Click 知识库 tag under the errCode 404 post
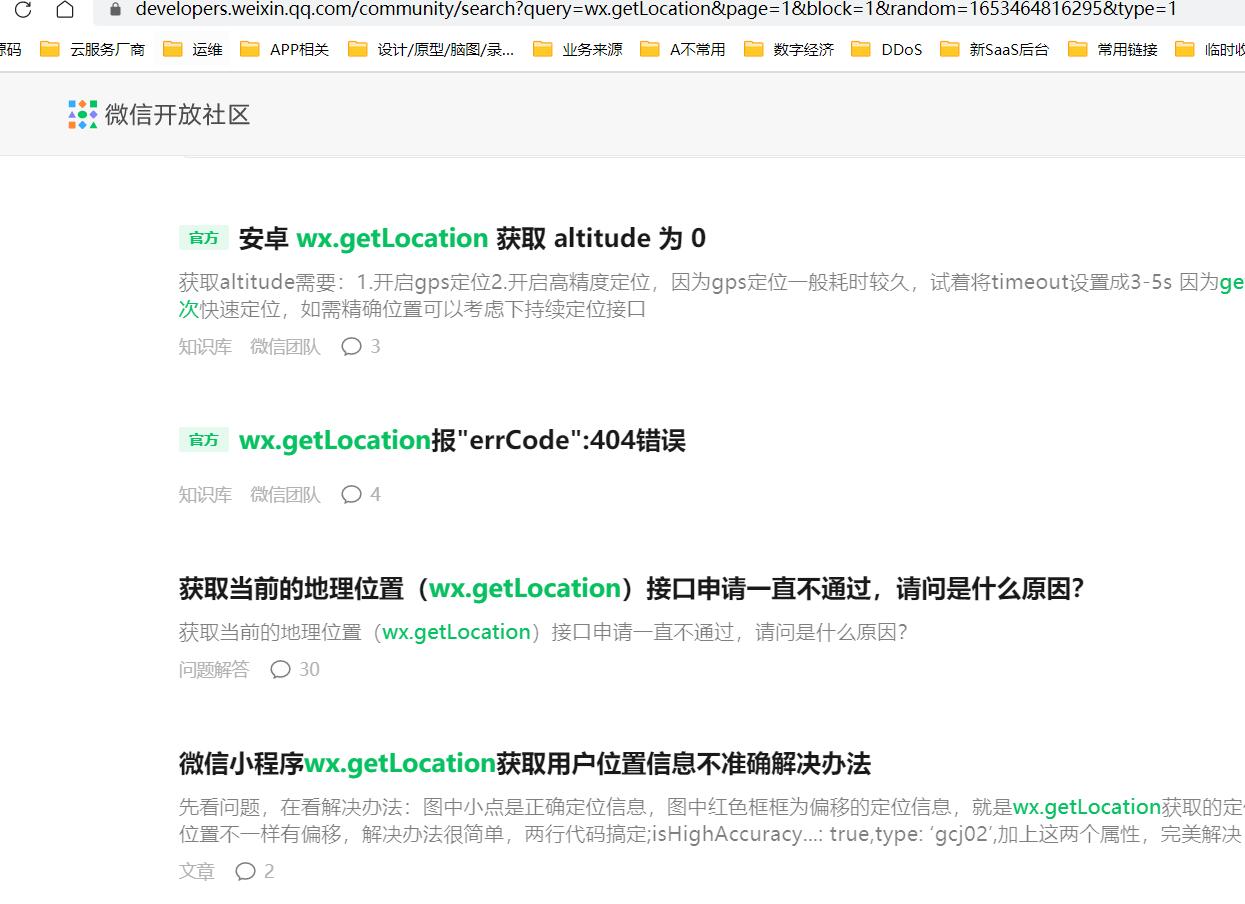This screenshot has width=1245, height=904. (x=205, y=494)
